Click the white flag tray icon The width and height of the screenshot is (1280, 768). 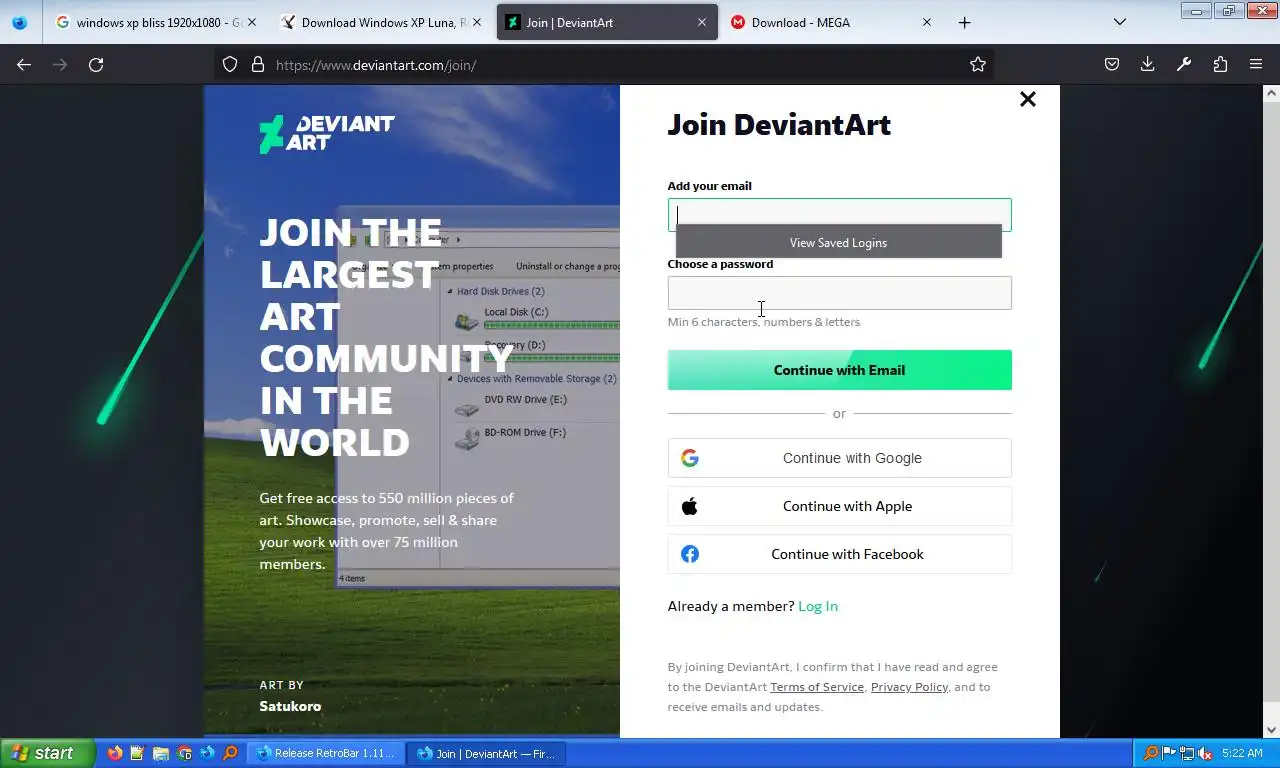click(x=1169, y=753)
